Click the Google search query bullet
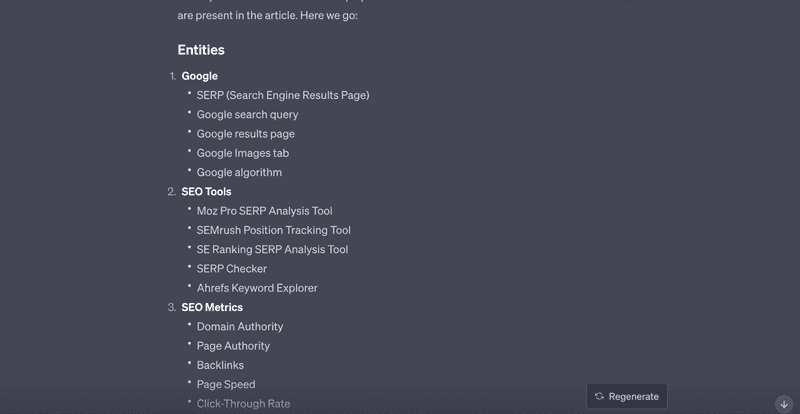Screen dimensions: 800x414 pos(247,115)
